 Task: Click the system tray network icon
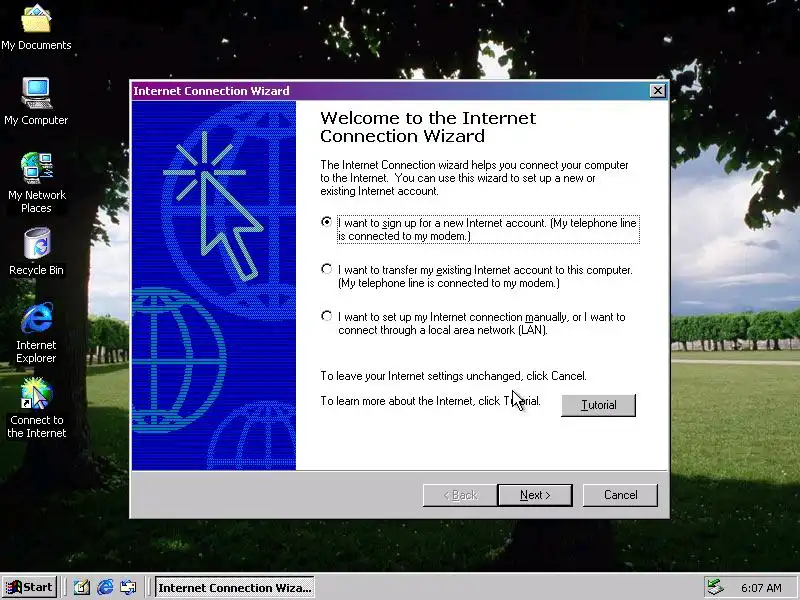pyautogui.click(x=715, y=588)
